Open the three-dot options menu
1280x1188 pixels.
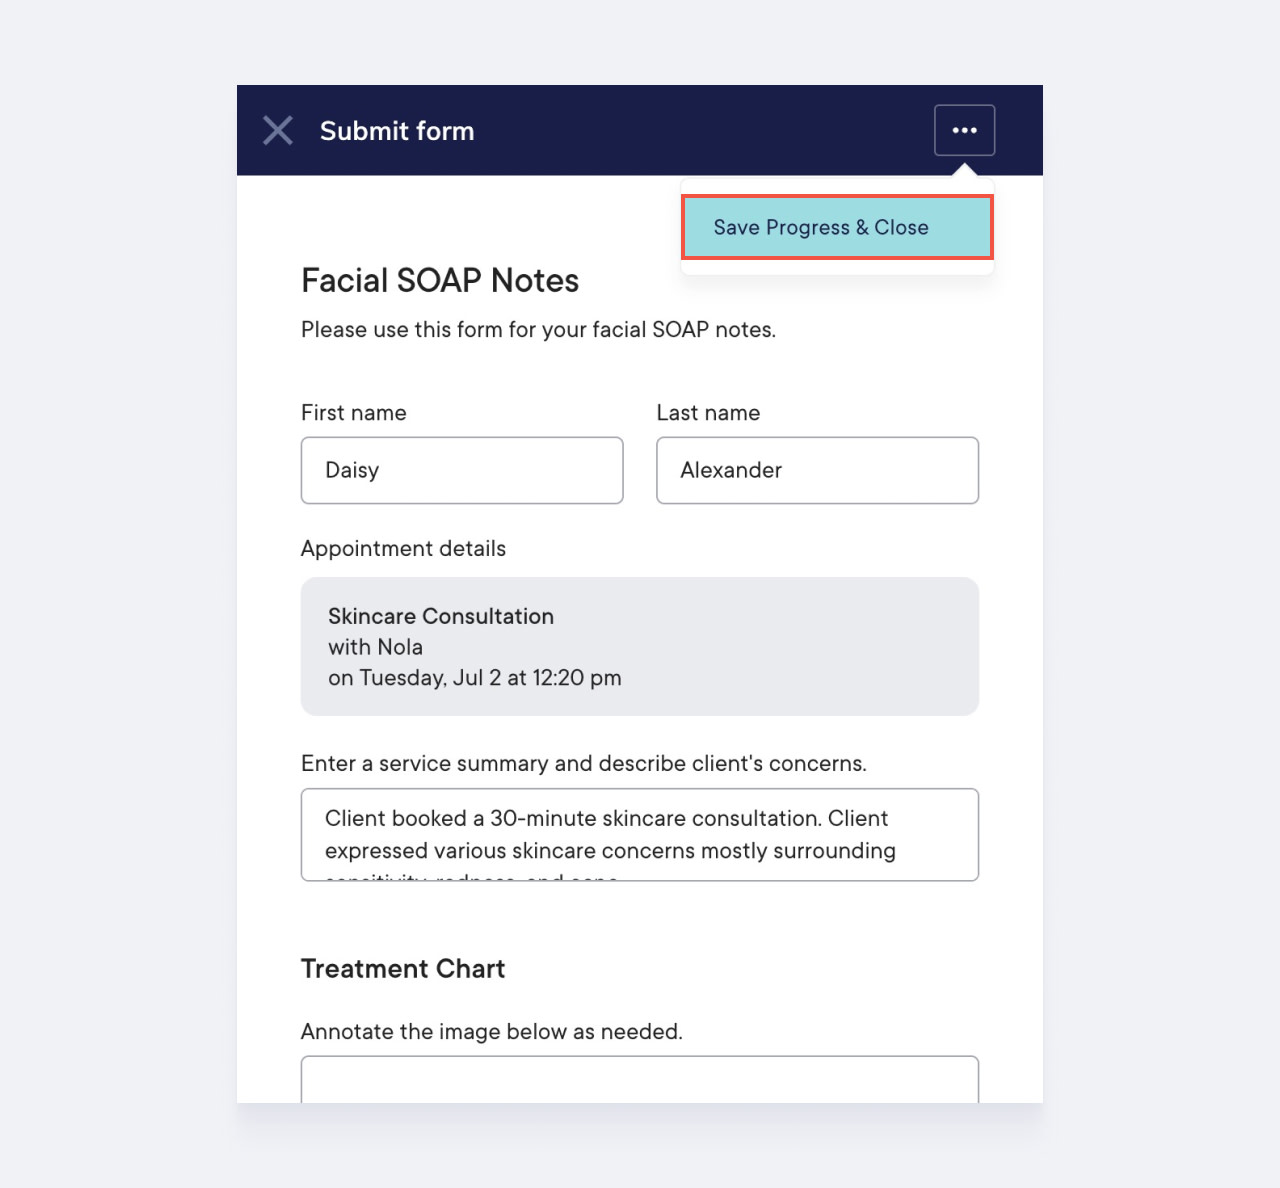[964, 130]
